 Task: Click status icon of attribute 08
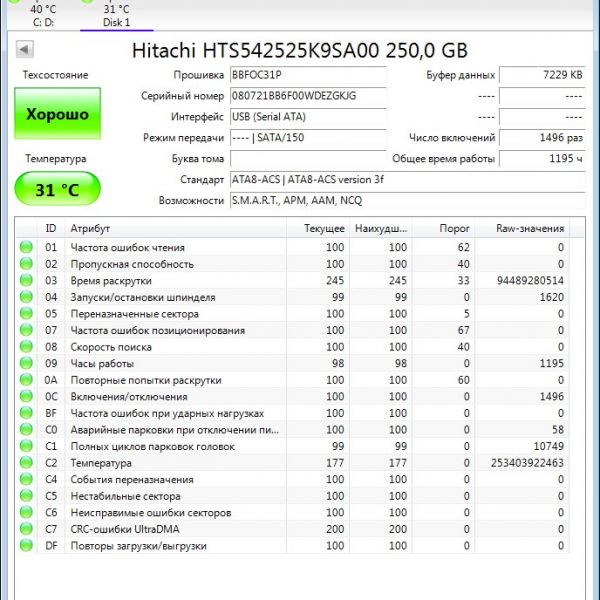(26, 346)
